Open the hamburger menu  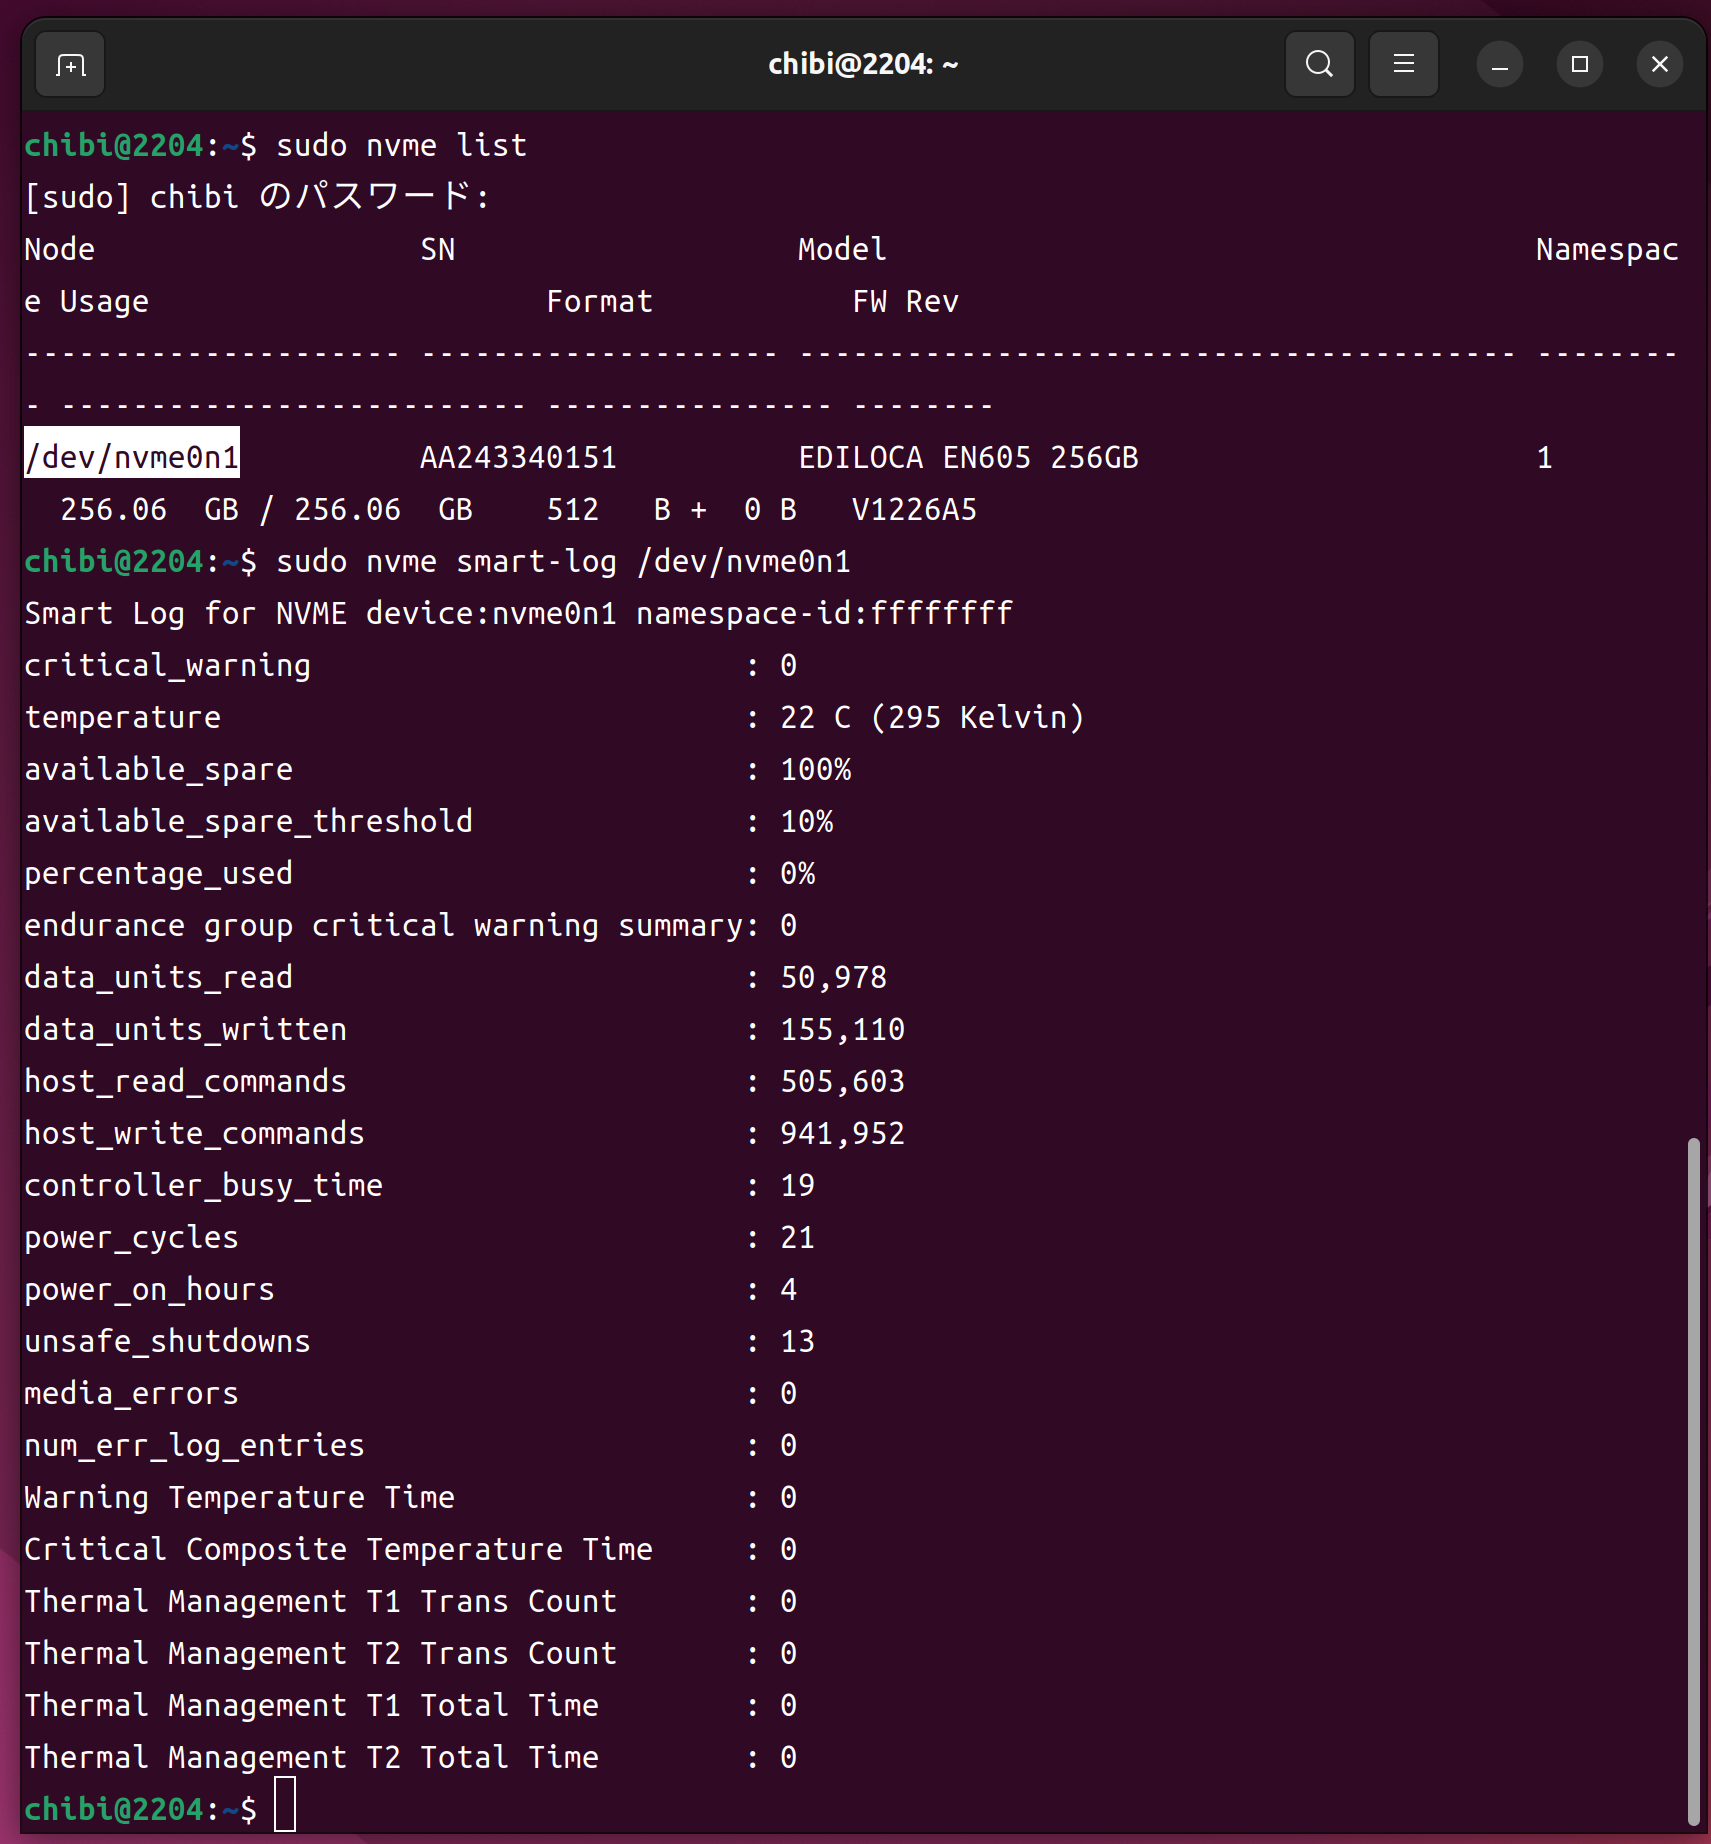[x=1403, y=65]
